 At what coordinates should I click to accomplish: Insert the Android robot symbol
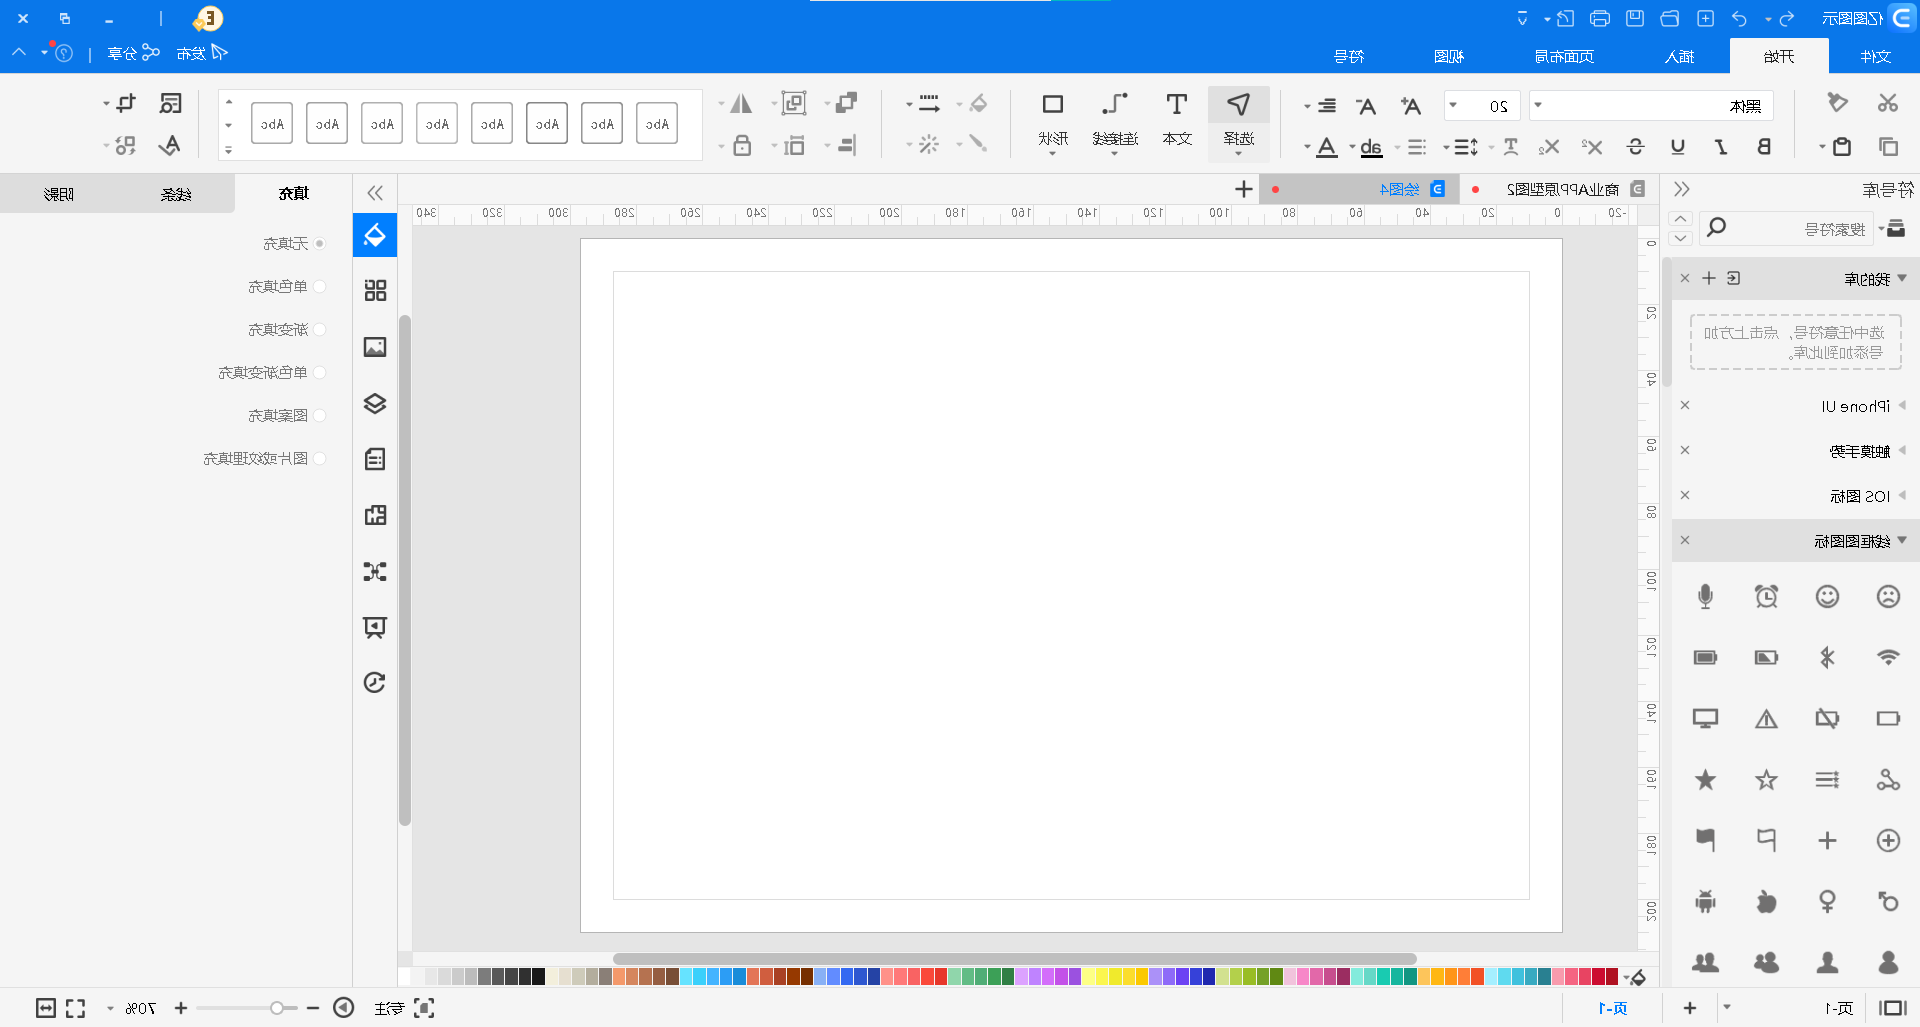[x=1706, y=901]
